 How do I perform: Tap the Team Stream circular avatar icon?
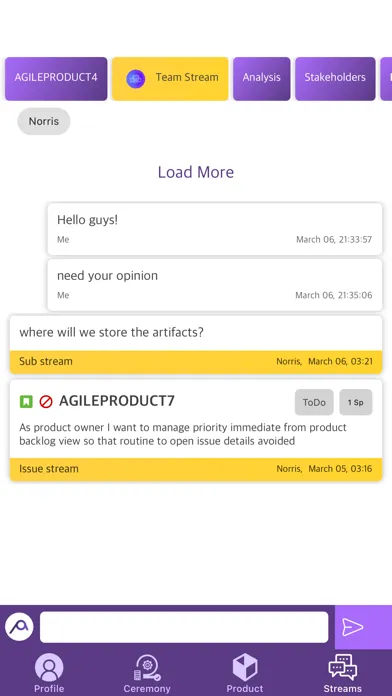pyautogui.click(x=135, y=79)
